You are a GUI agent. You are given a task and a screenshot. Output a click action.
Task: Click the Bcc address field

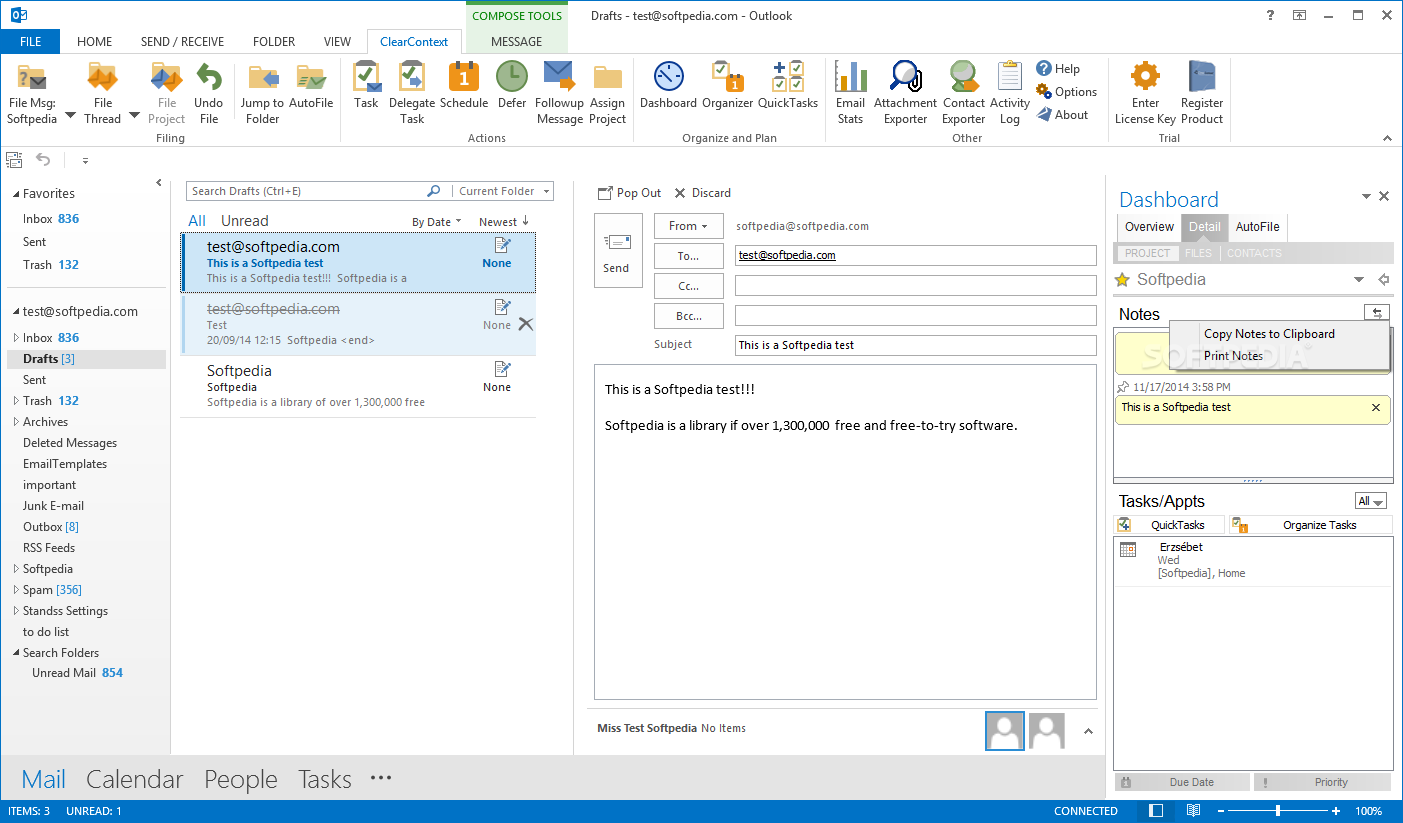coord(915,316)
